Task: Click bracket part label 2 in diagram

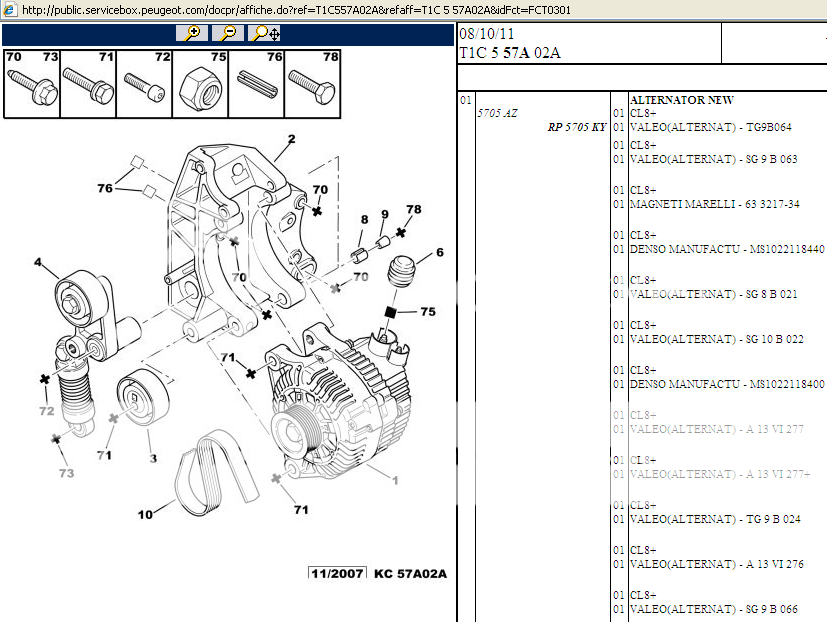Action: pos(291,139)
